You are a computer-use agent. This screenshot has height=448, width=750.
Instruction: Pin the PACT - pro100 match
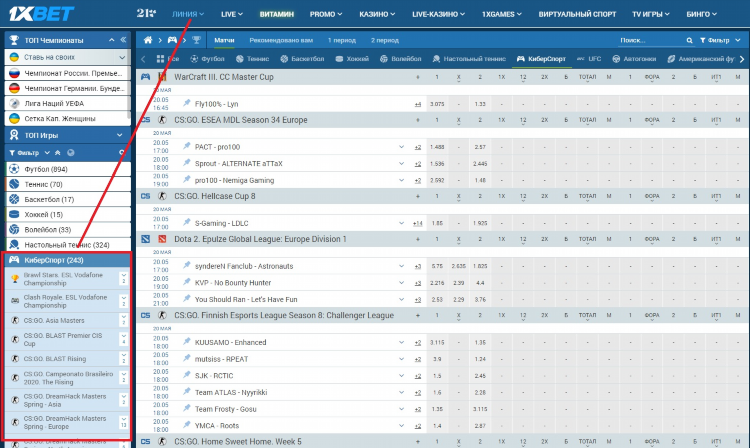click(x=187, y=146)
